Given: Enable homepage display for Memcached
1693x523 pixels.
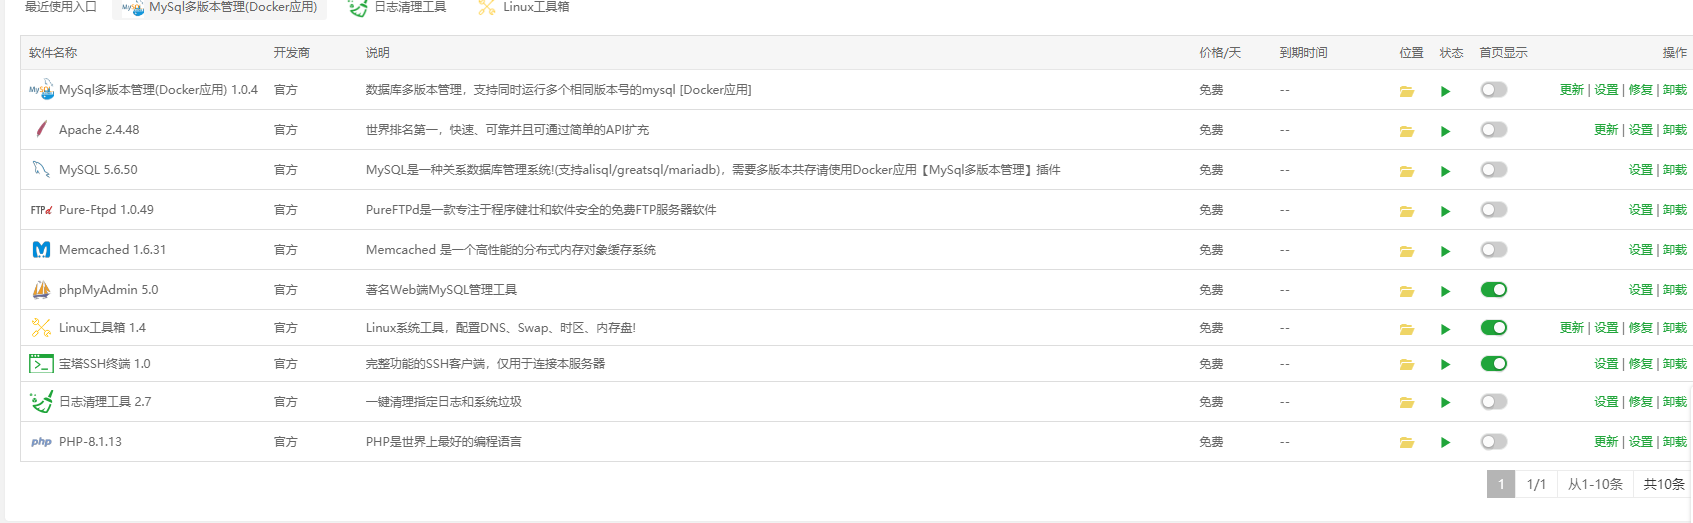Looking at the screenshot, I should 1494,250.
